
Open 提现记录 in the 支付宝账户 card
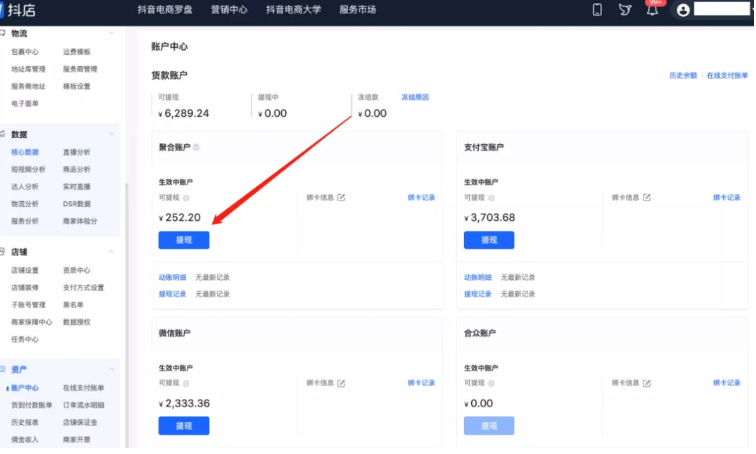[x=477, y=294]
